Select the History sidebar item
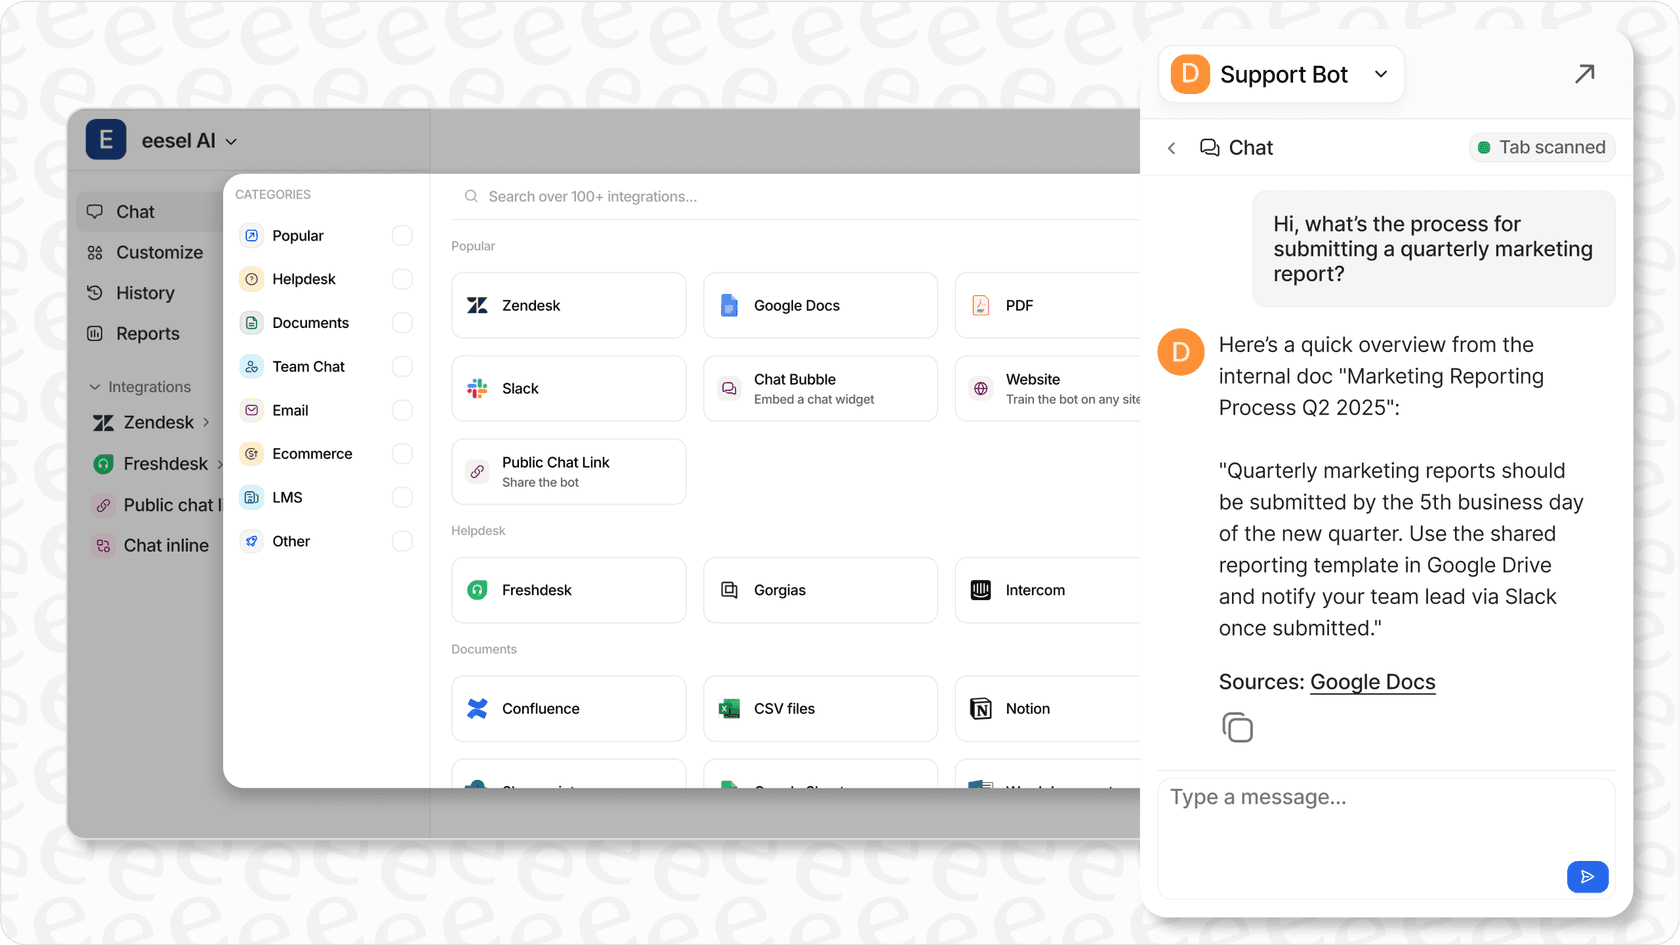1680x945 pixels. (145, 292)
